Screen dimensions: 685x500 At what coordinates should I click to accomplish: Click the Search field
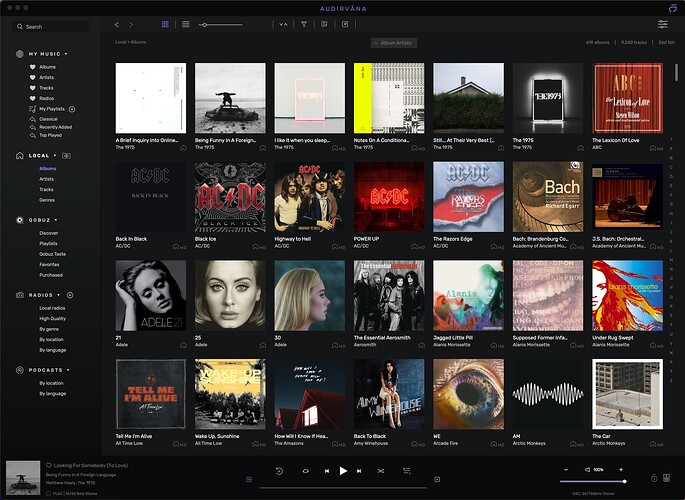52,27
